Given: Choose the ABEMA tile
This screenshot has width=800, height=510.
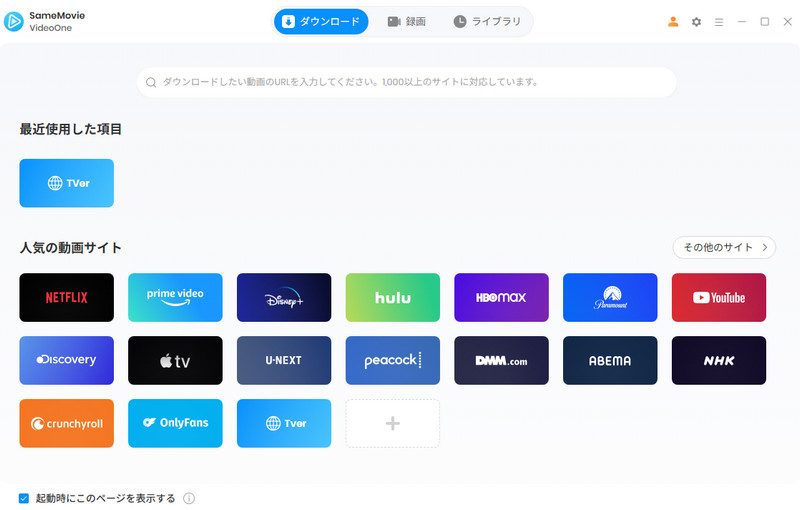Looking at the screenshot, I should pos(610,360).
